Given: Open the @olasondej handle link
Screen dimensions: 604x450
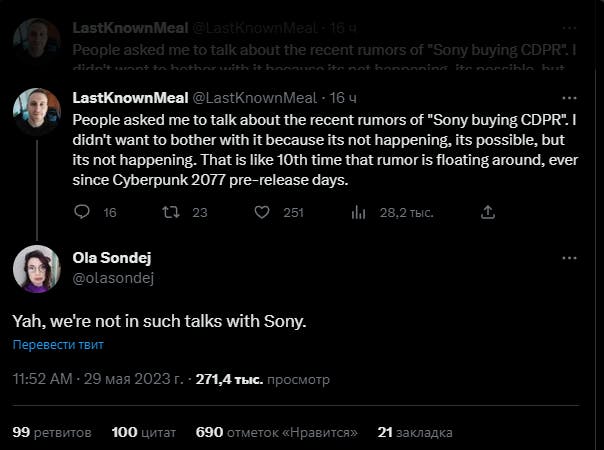Looking at the screenshot, I should coord(113,277).
